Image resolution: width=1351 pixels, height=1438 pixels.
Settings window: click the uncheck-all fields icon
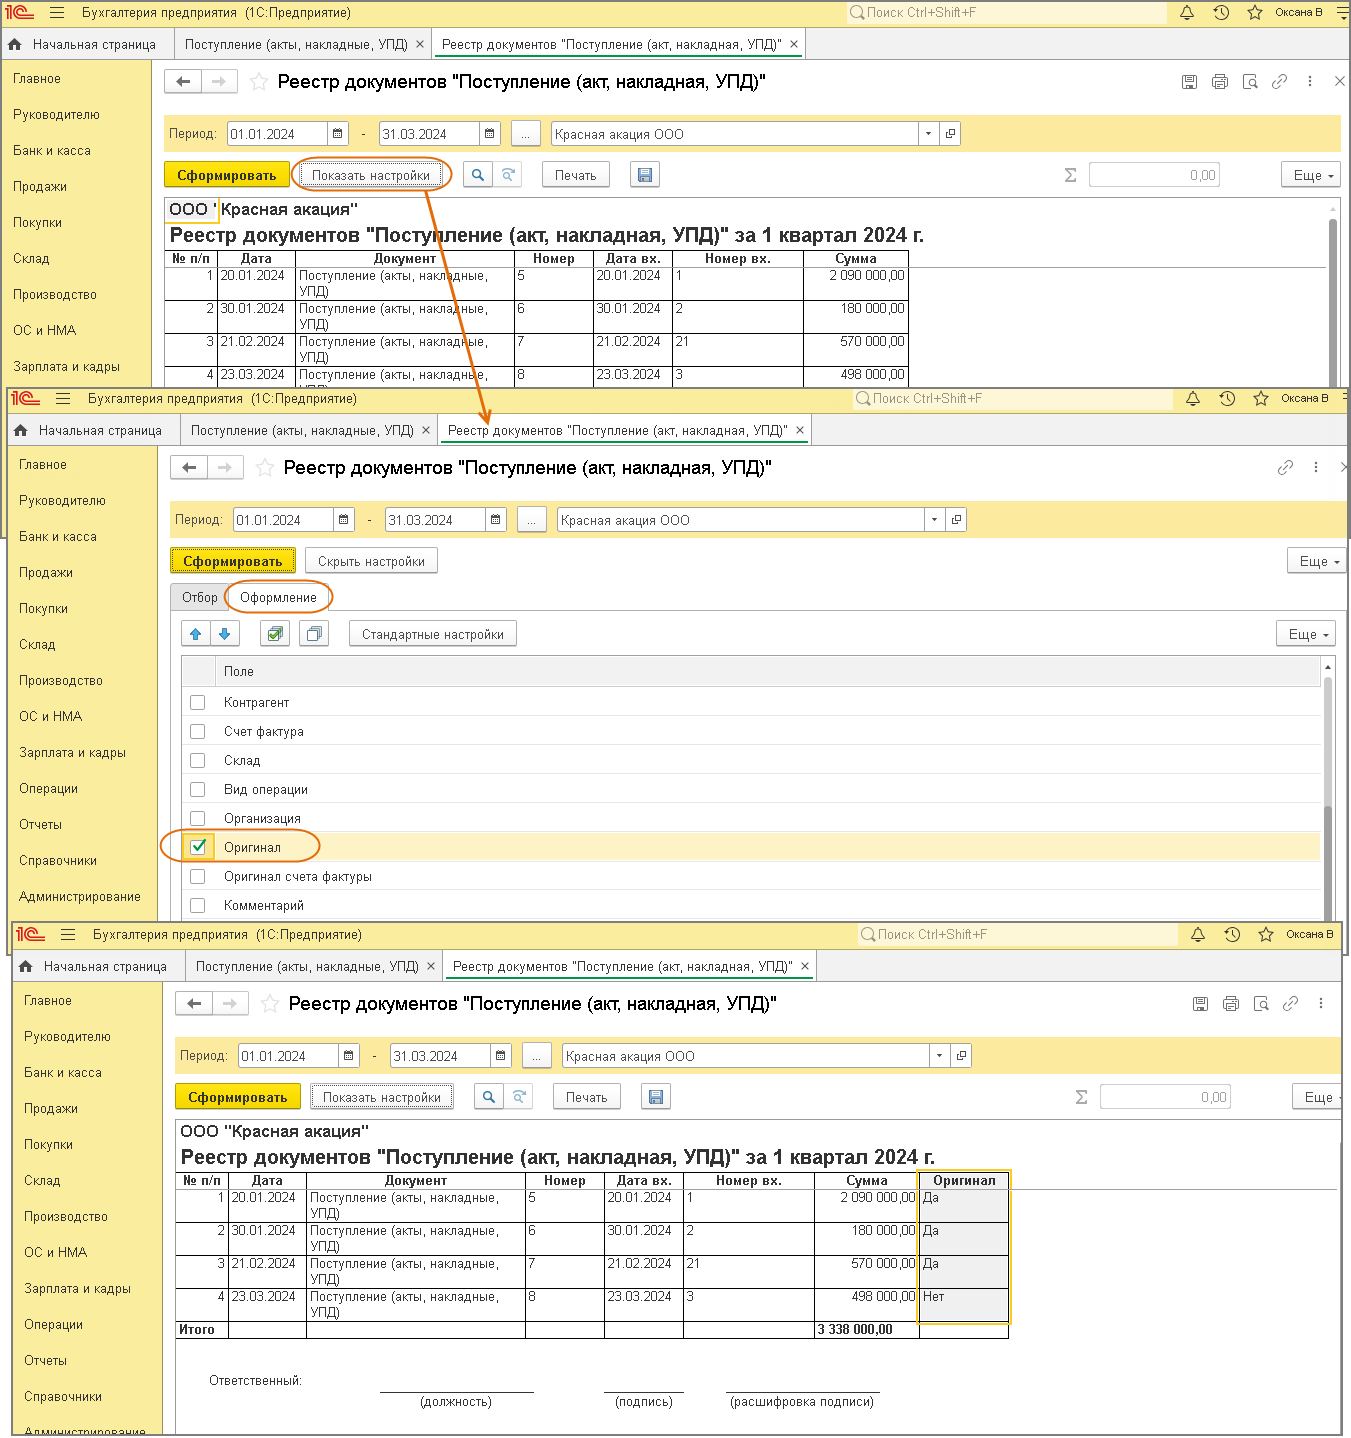click(314, 634)
